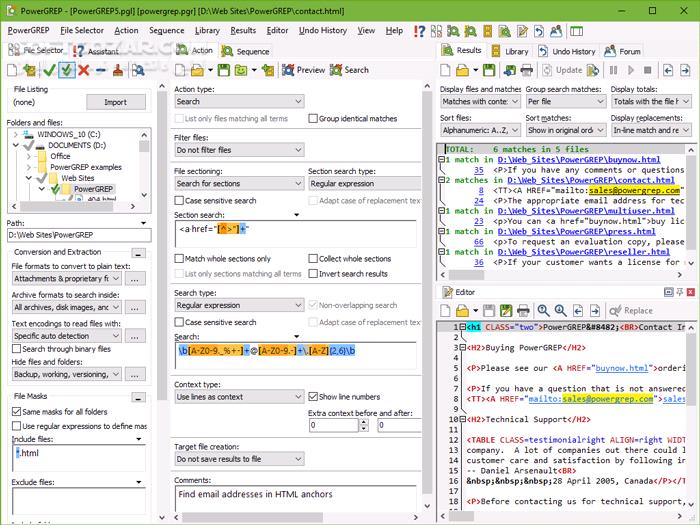The image size is (700, 525).
Task: Pin the Editor panel with the pushpin icon
Action: click(x=679, y=292)
